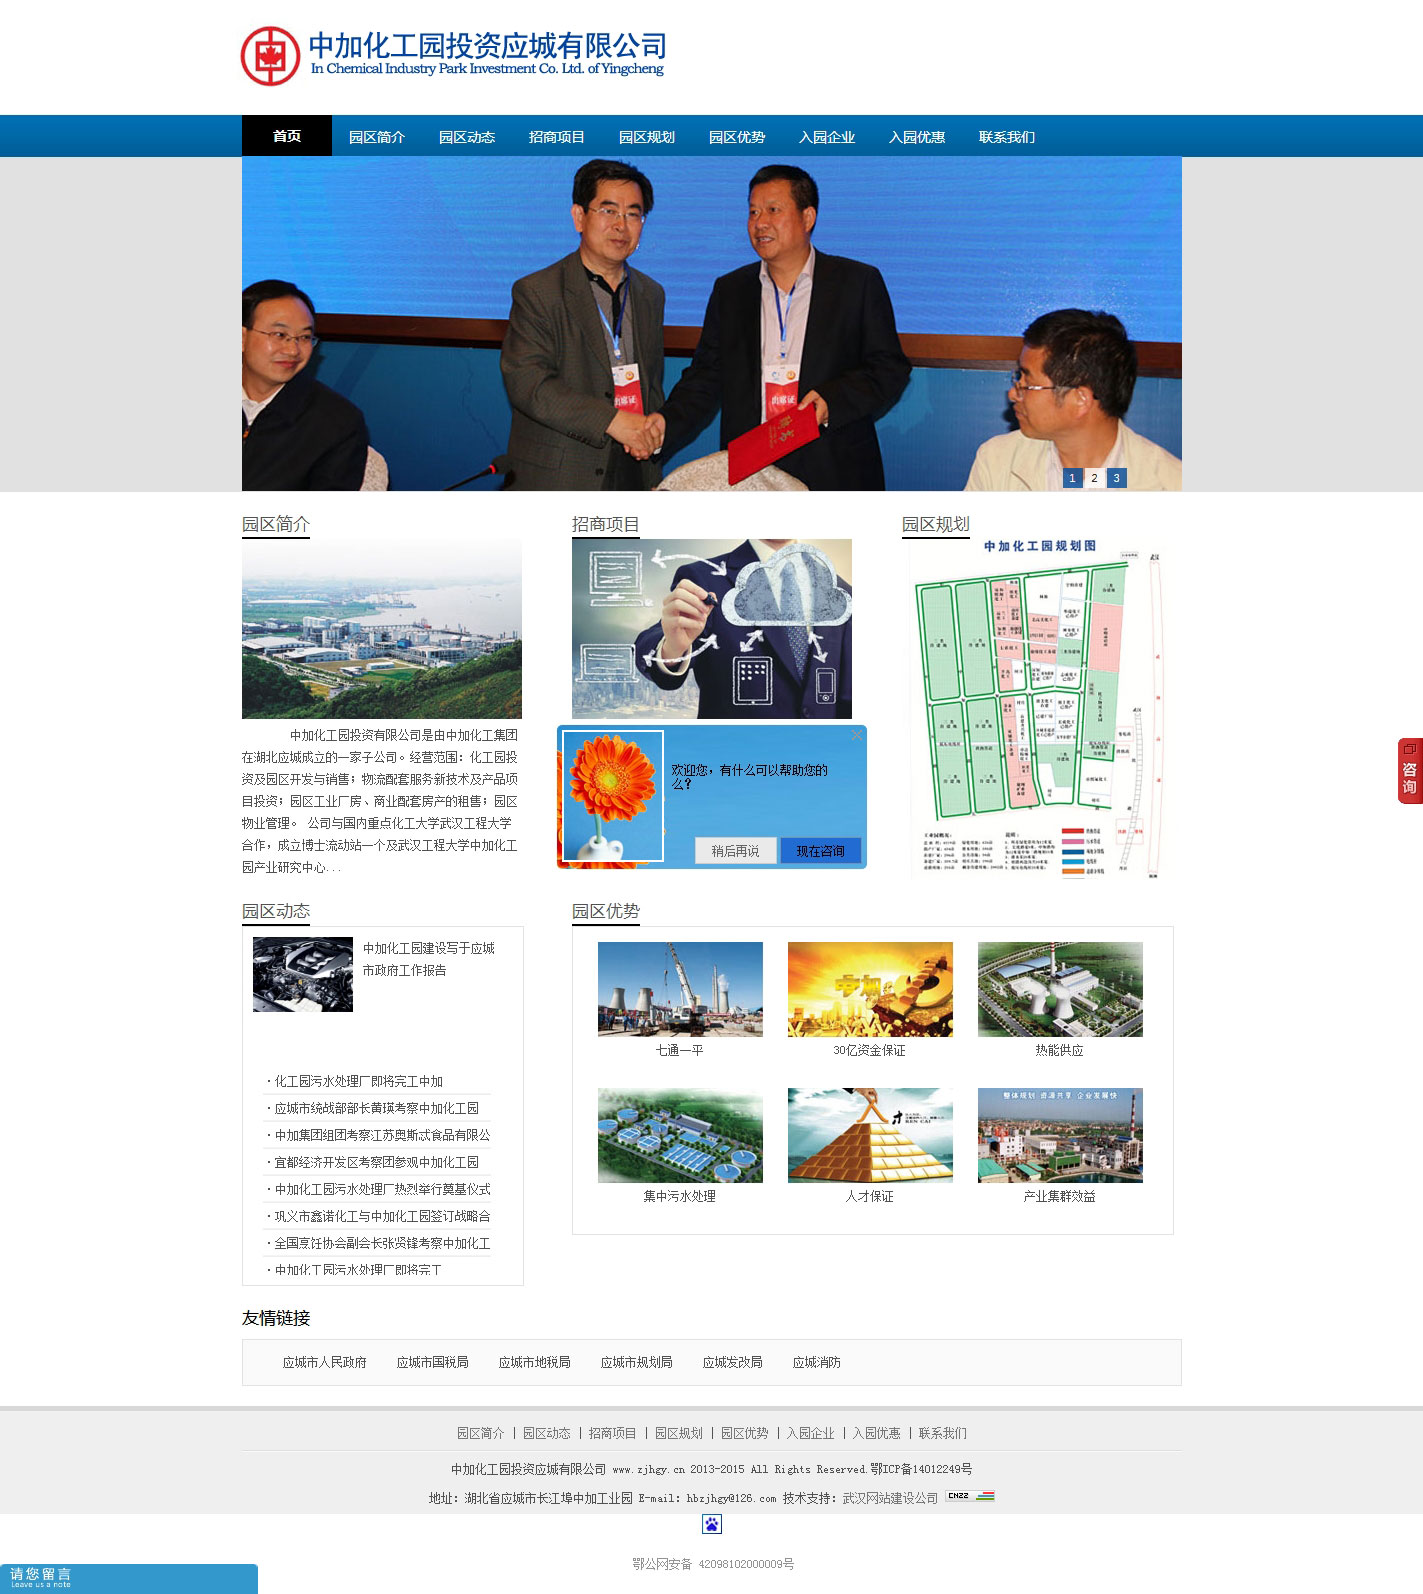Open friendly link 应城市国税局
The width and height of the screenshot is (1423, 1594).
[433, 1362]
